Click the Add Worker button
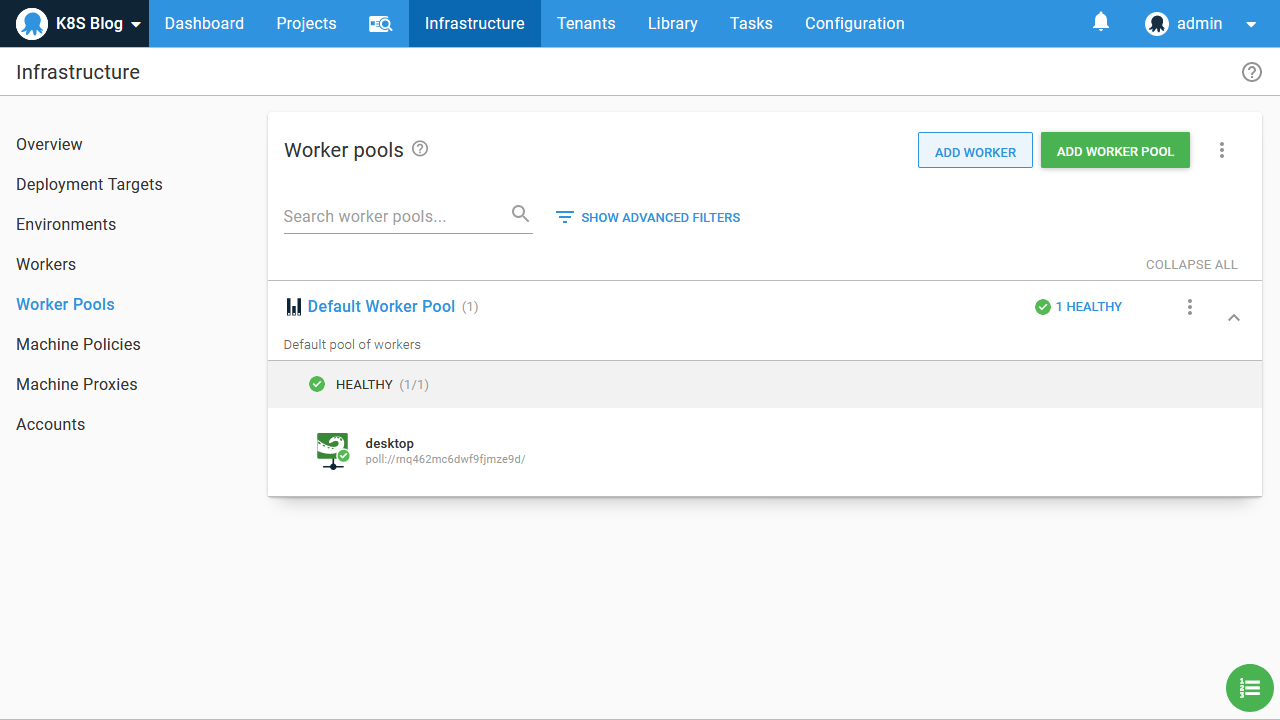 pyautogui.click(x=974, y=151)
